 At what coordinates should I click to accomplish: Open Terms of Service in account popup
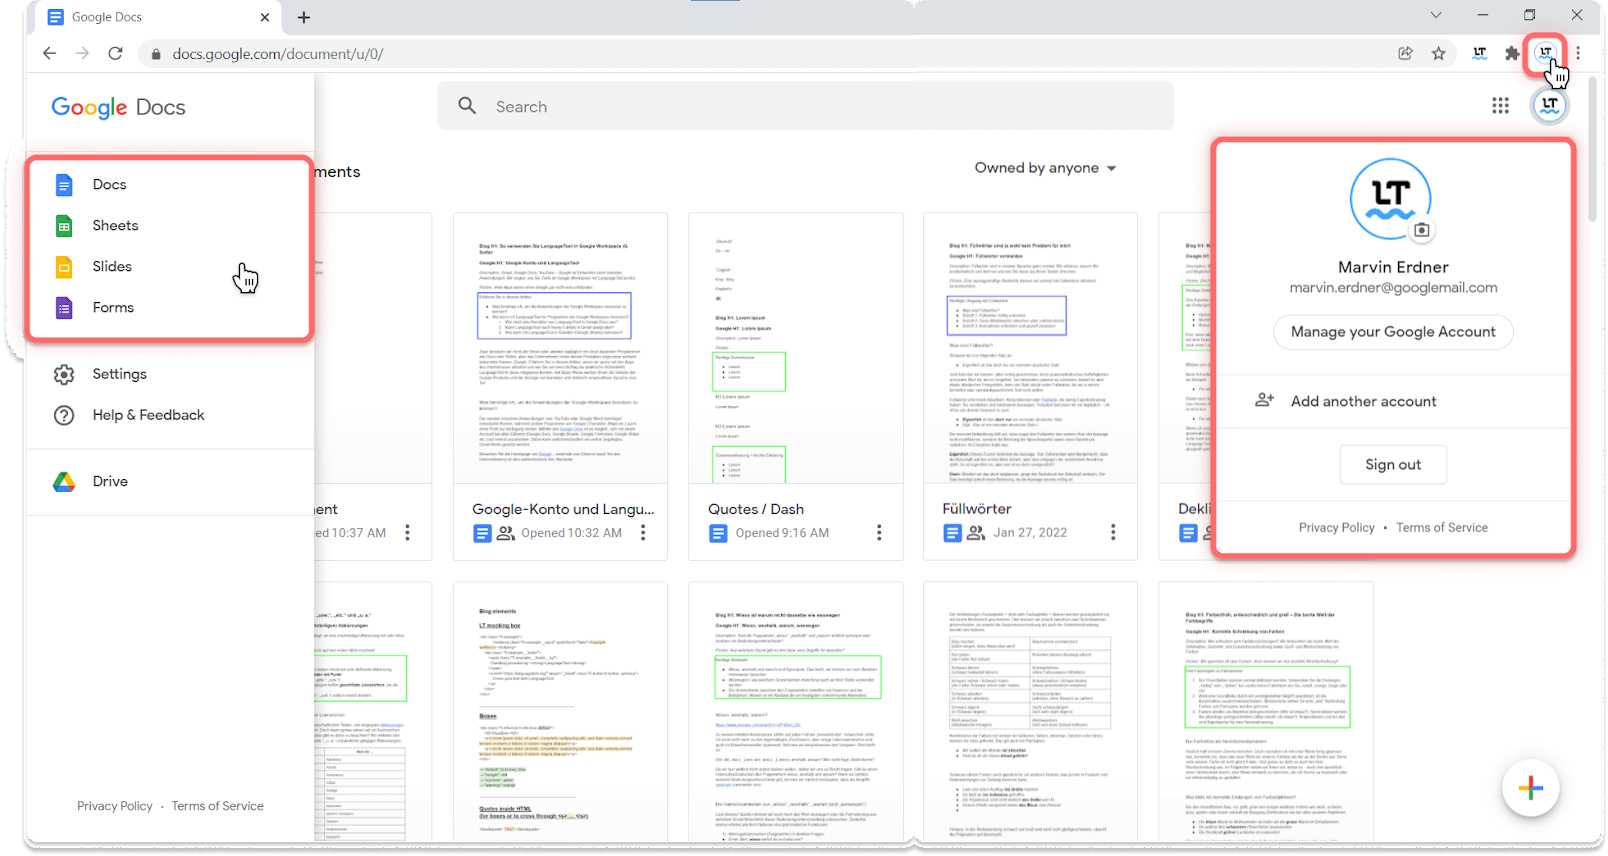click(x=1442, y=528)
